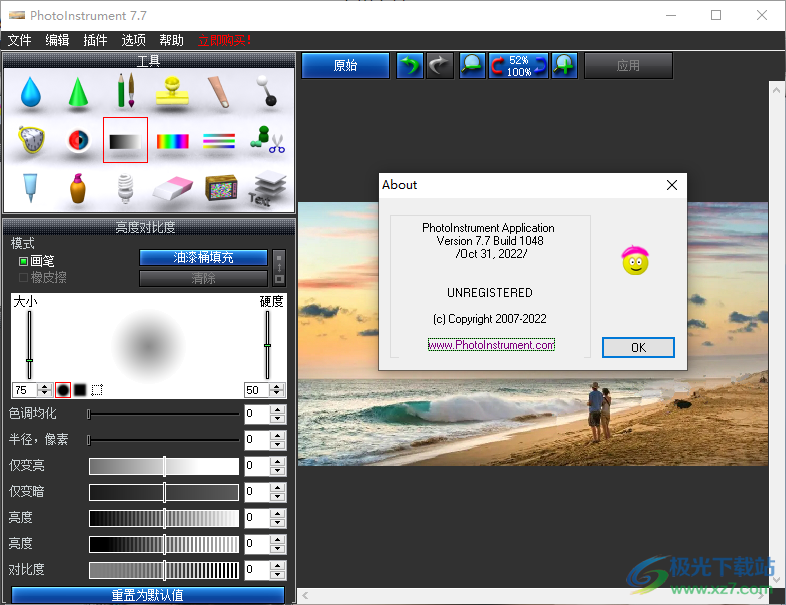Click the 清除 button
This screenshot has height=605, width=786.
(x=203, y=279)
